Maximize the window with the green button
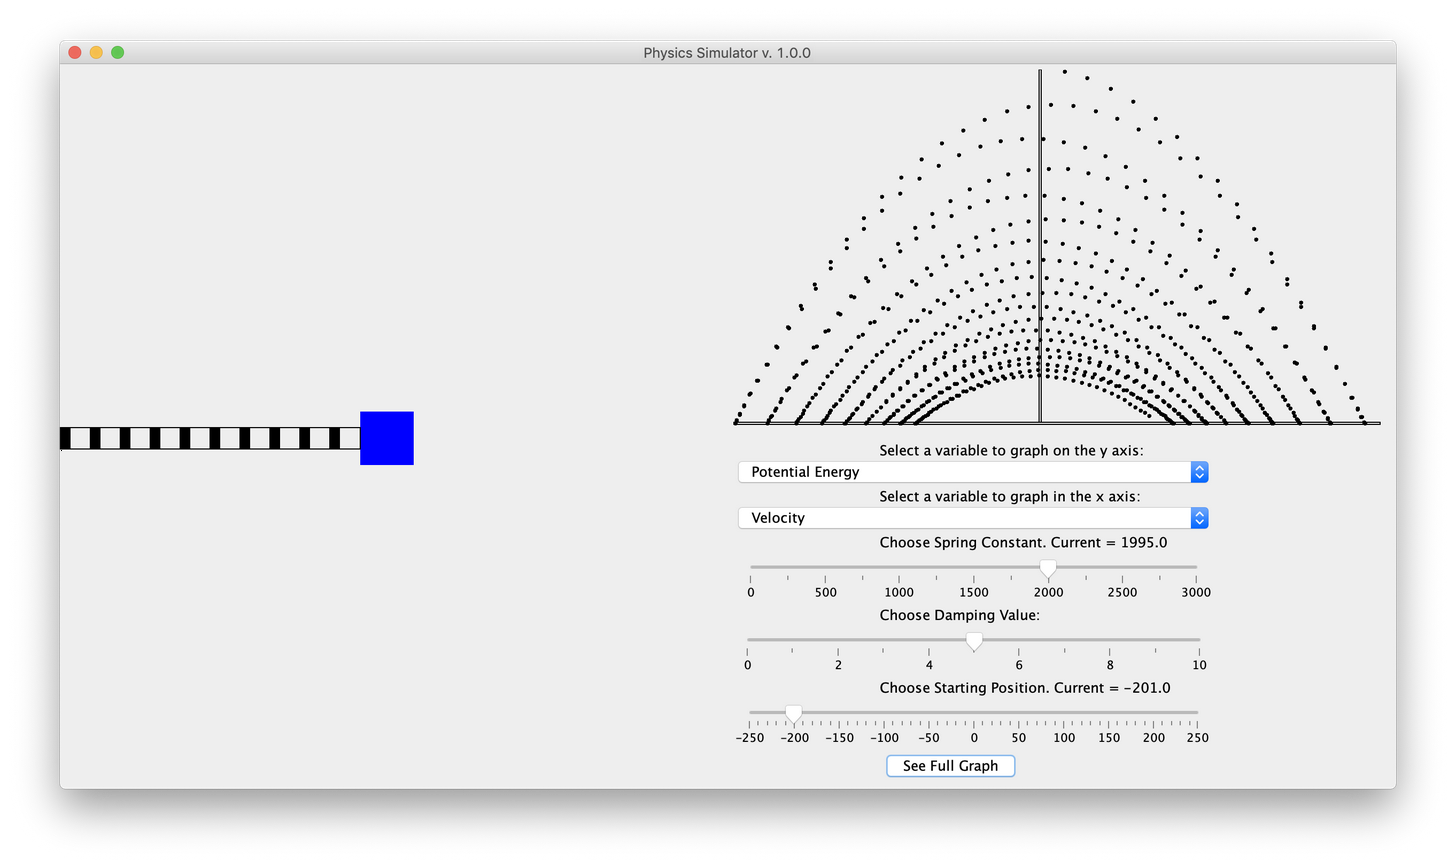 (118, 53)
